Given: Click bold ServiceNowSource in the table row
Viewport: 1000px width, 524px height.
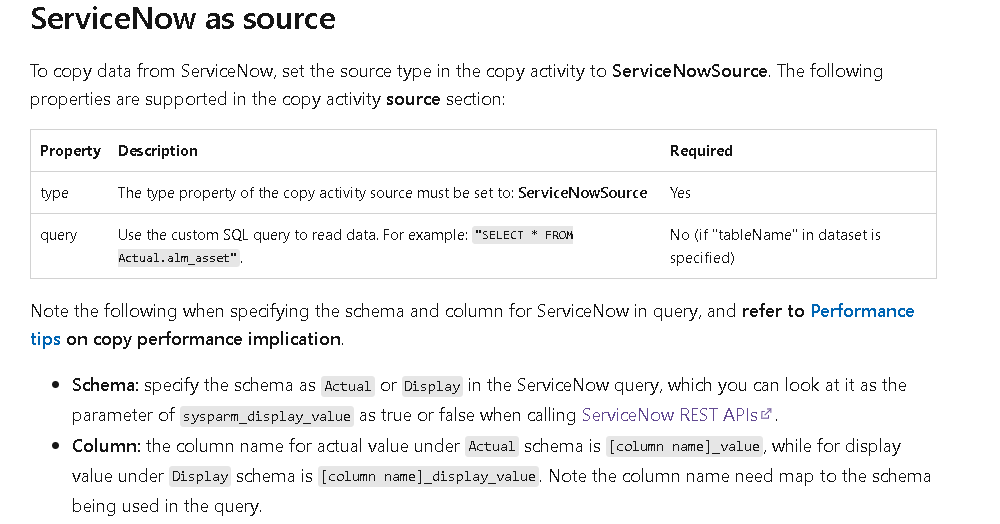Looking at the screenshot, I should [x=582, y=193].
